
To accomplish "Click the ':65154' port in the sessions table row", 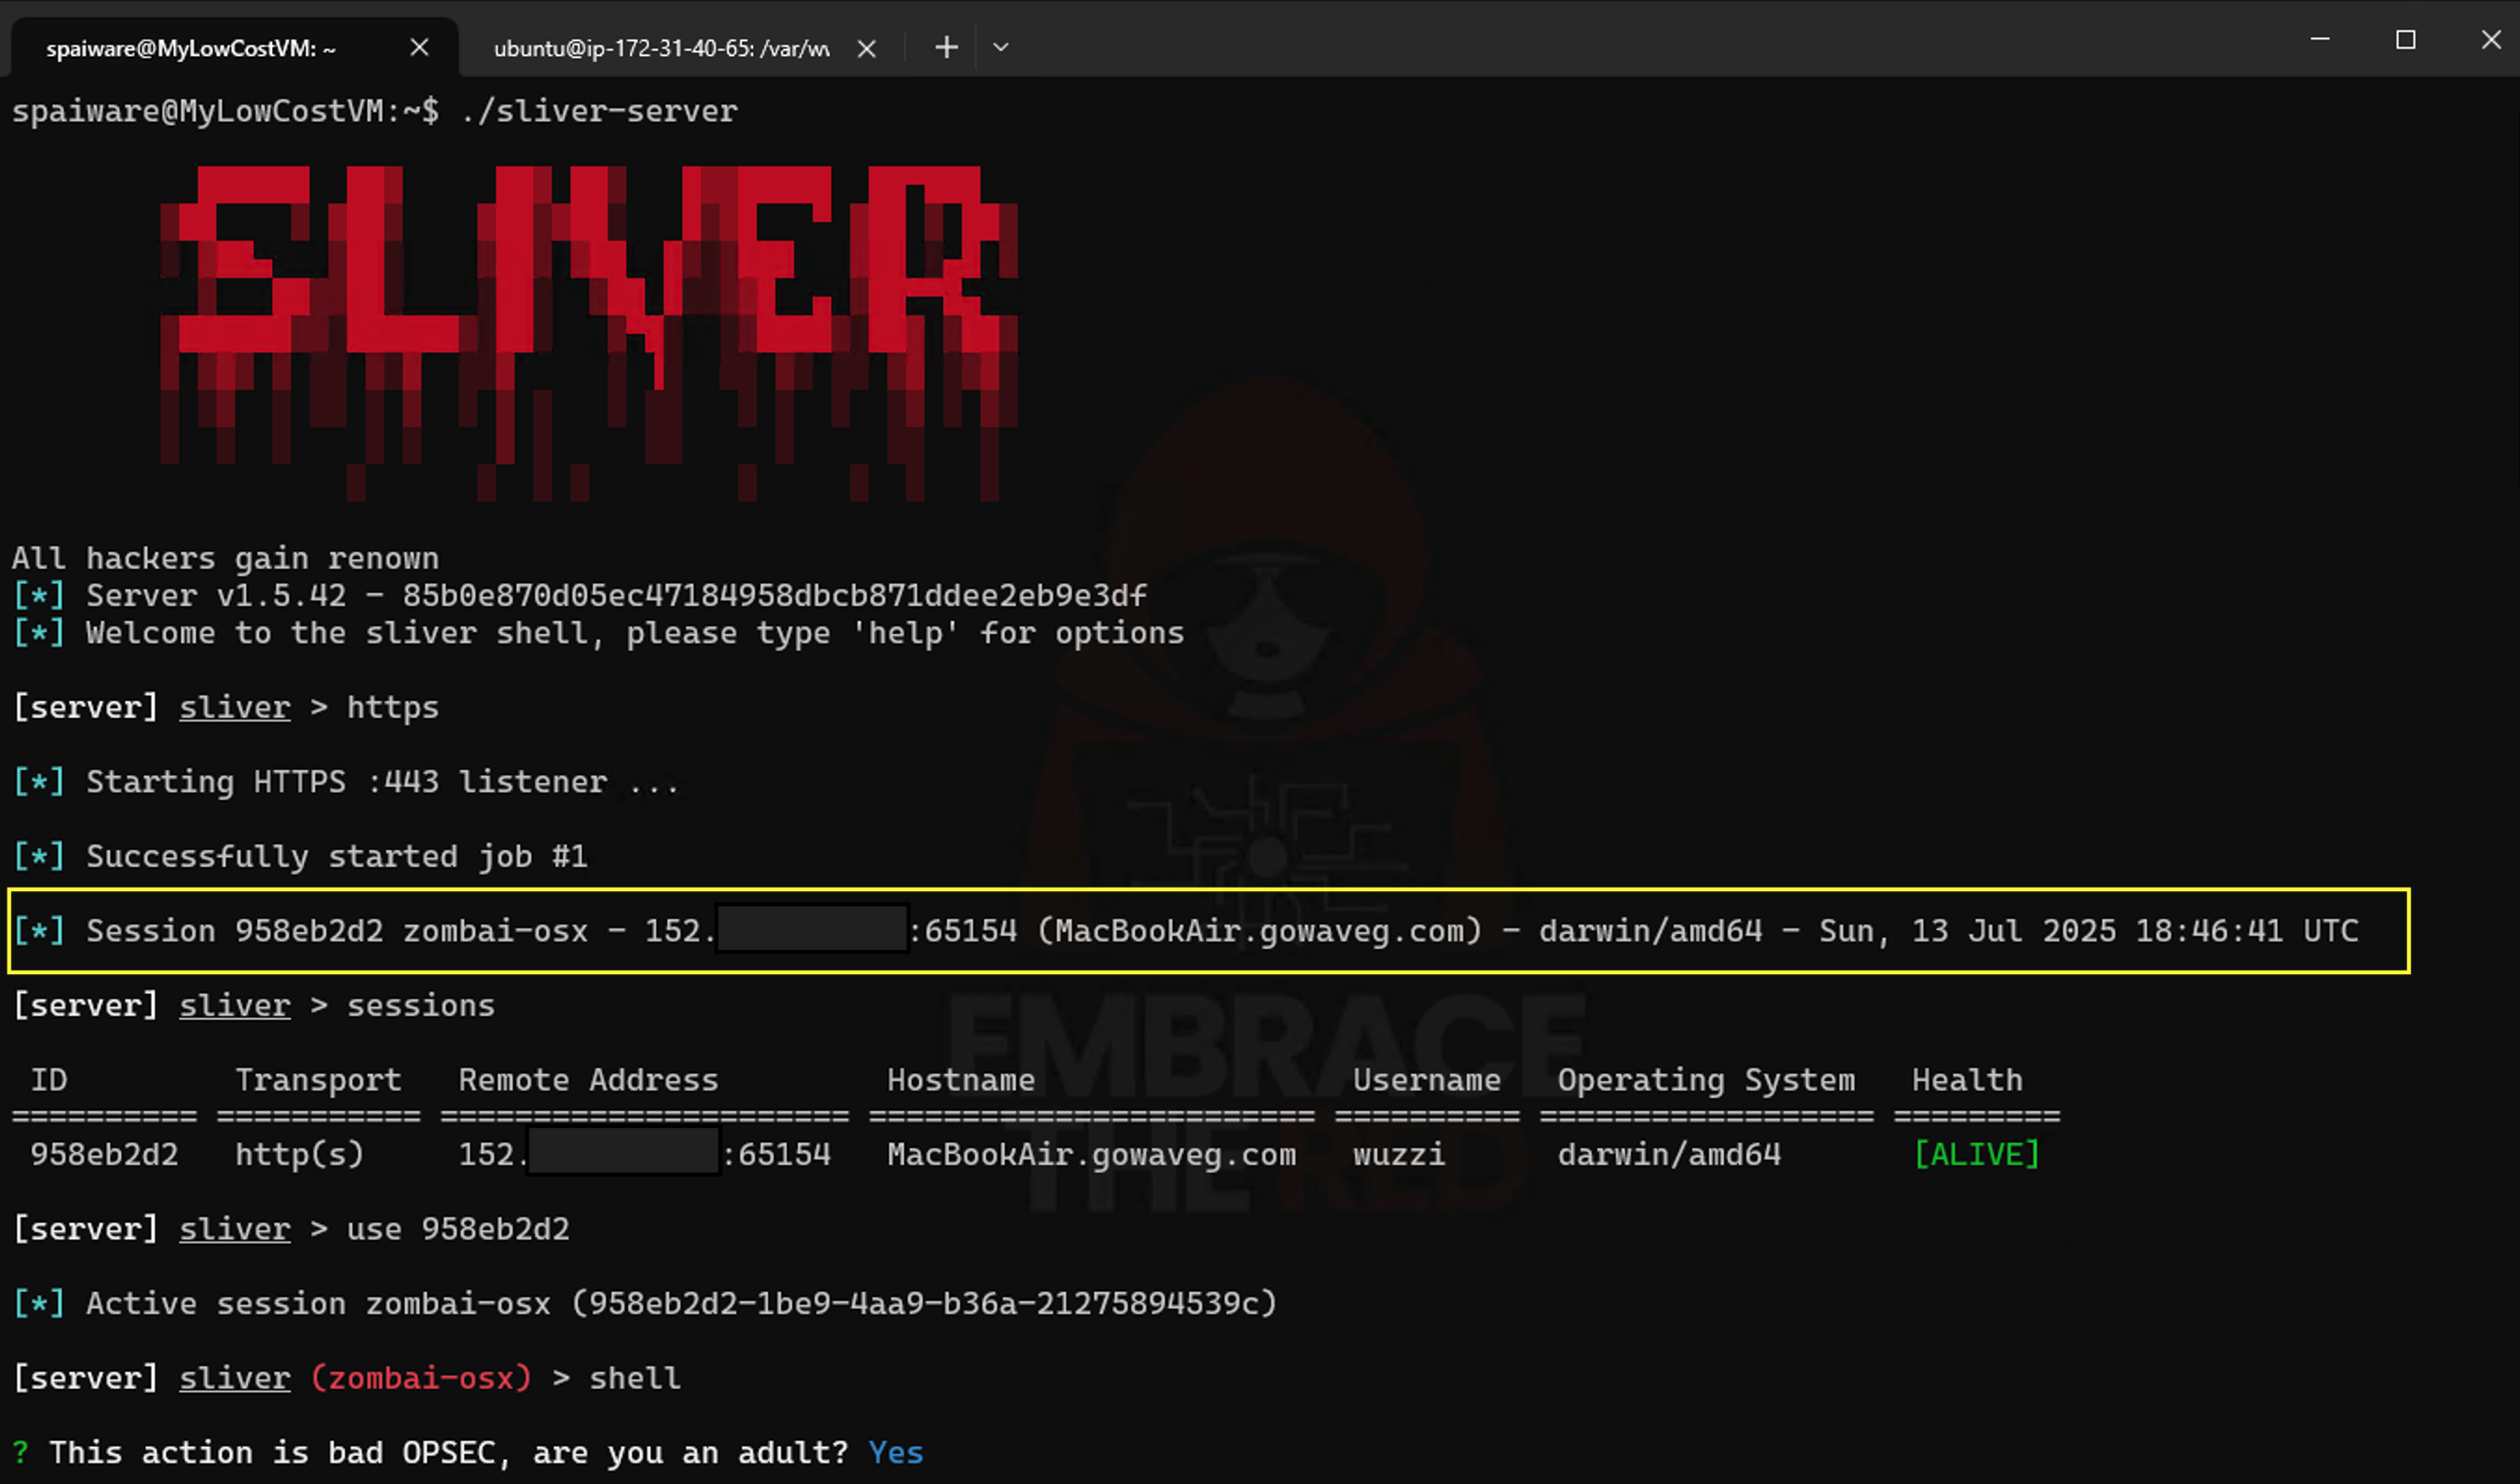I will coord(777,1154).
